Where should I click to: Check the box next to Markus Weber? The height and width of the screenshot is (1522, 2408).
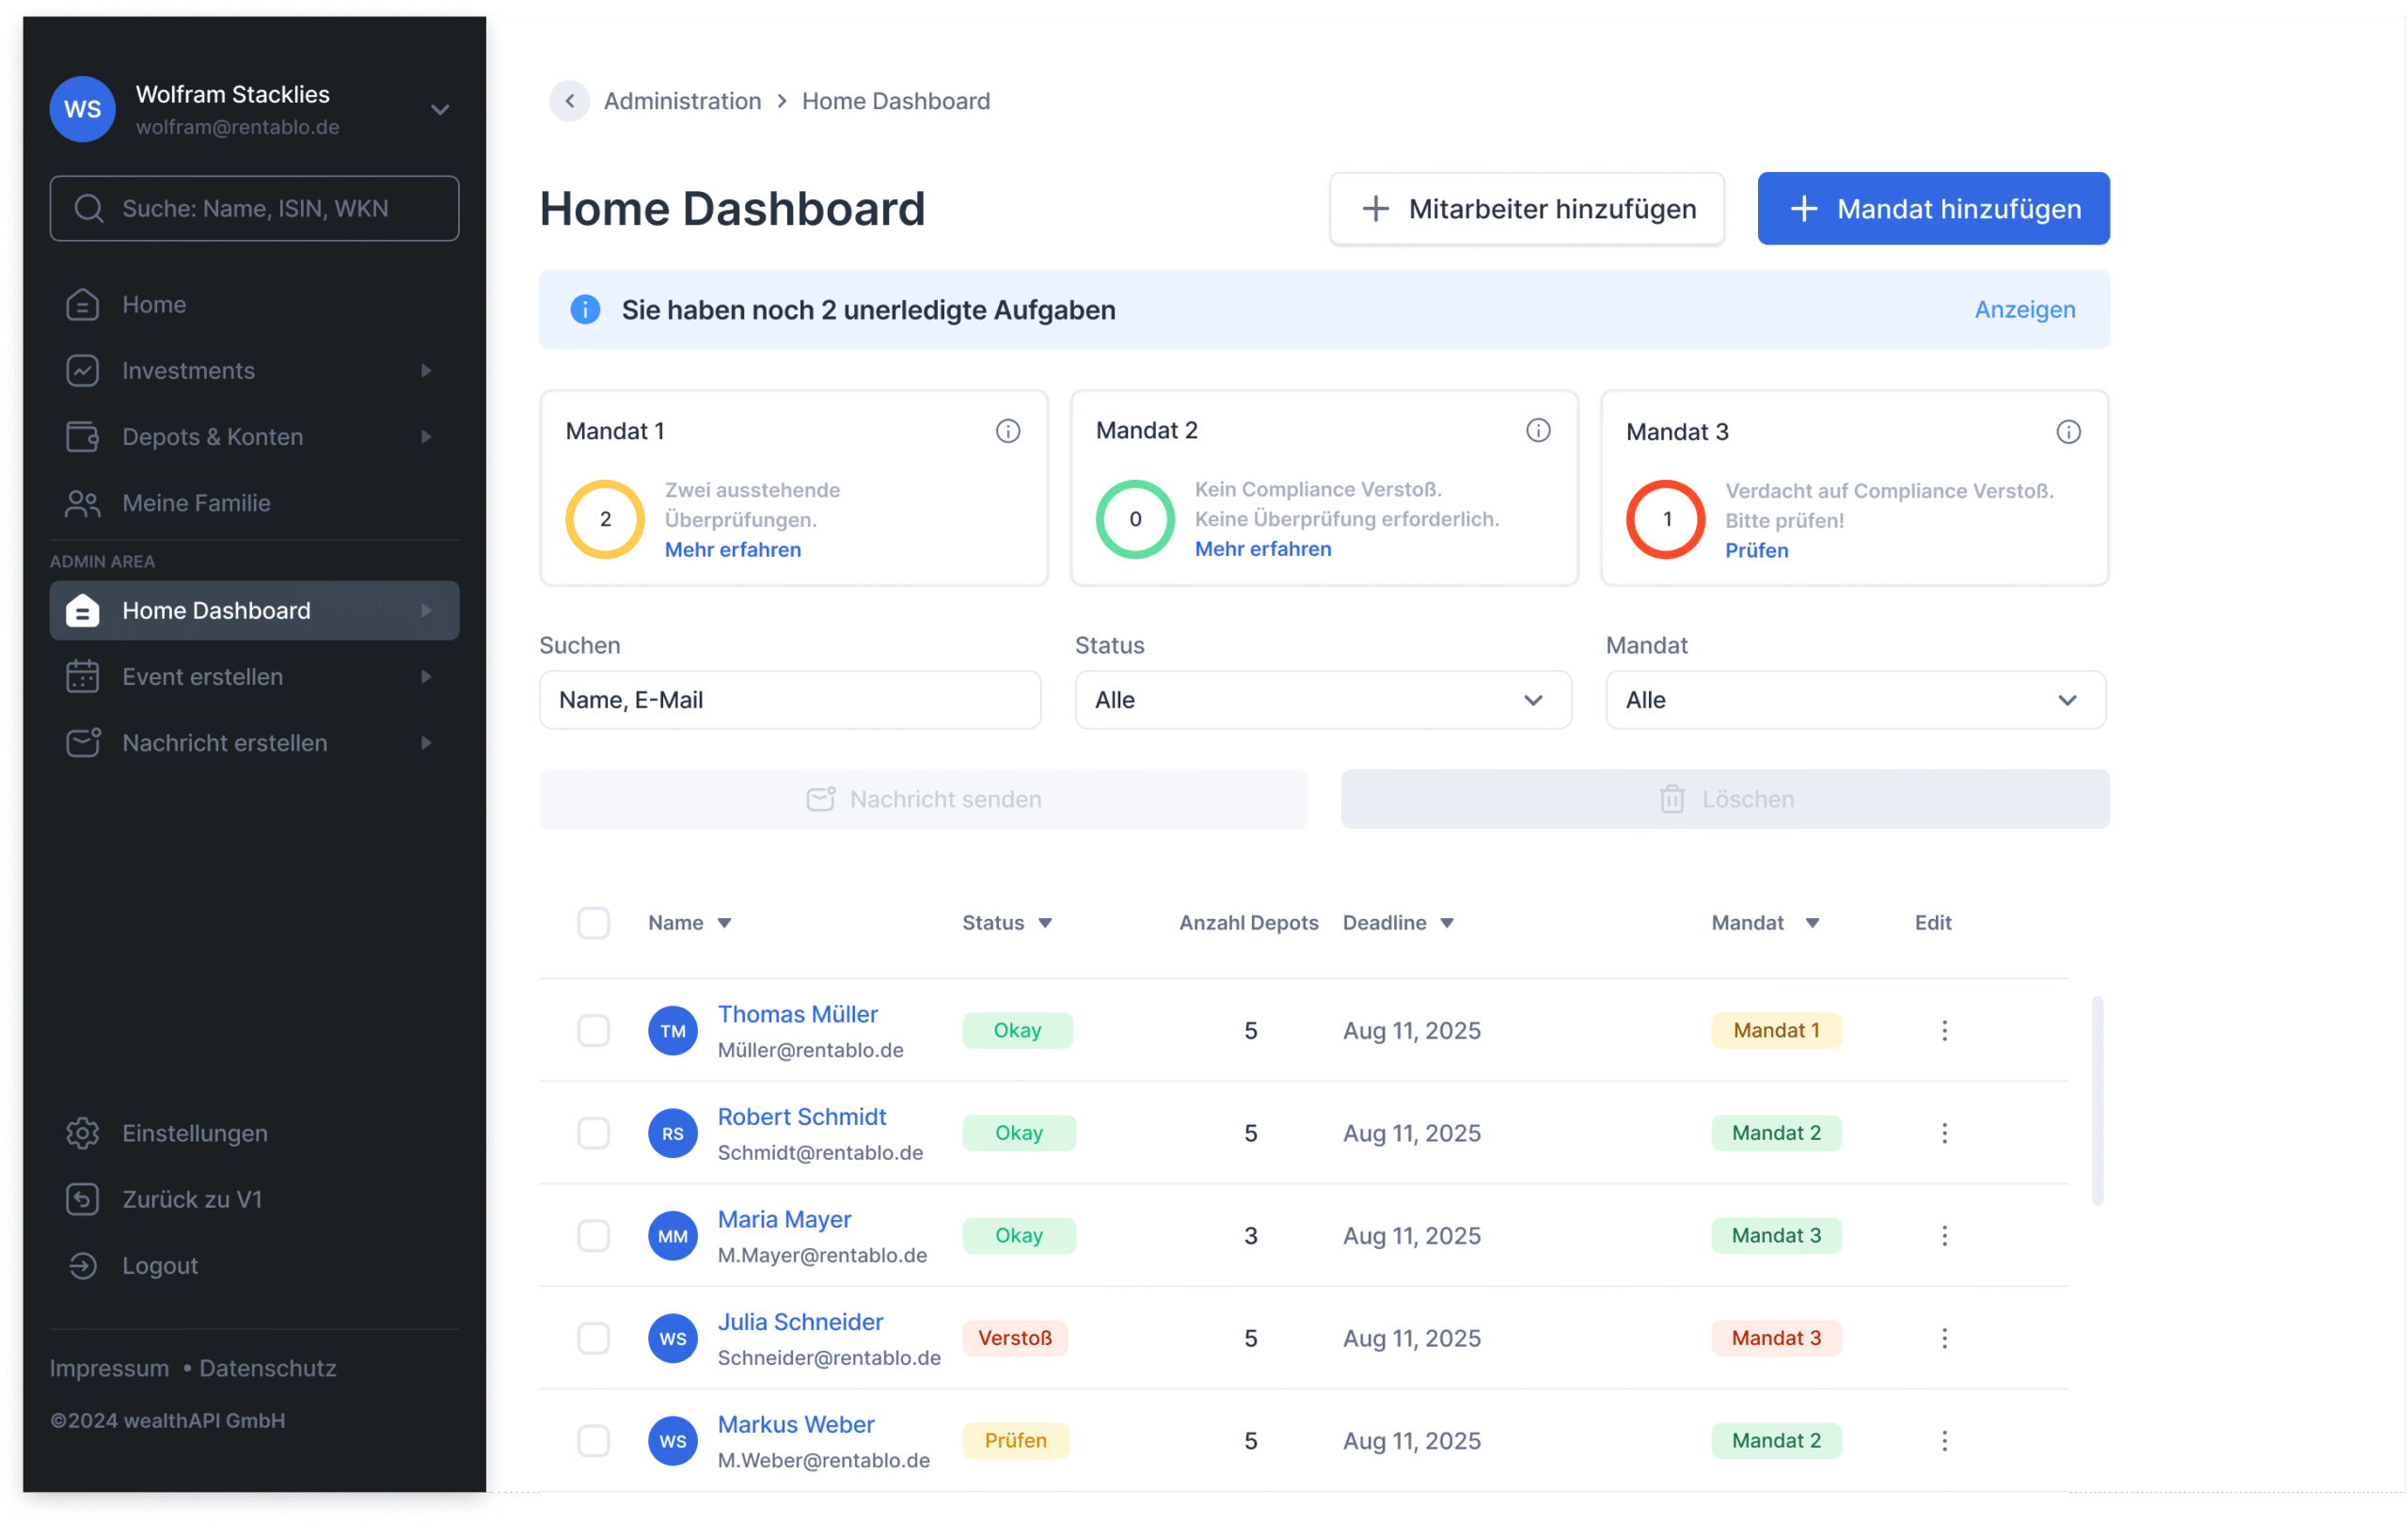[593, 1440]
